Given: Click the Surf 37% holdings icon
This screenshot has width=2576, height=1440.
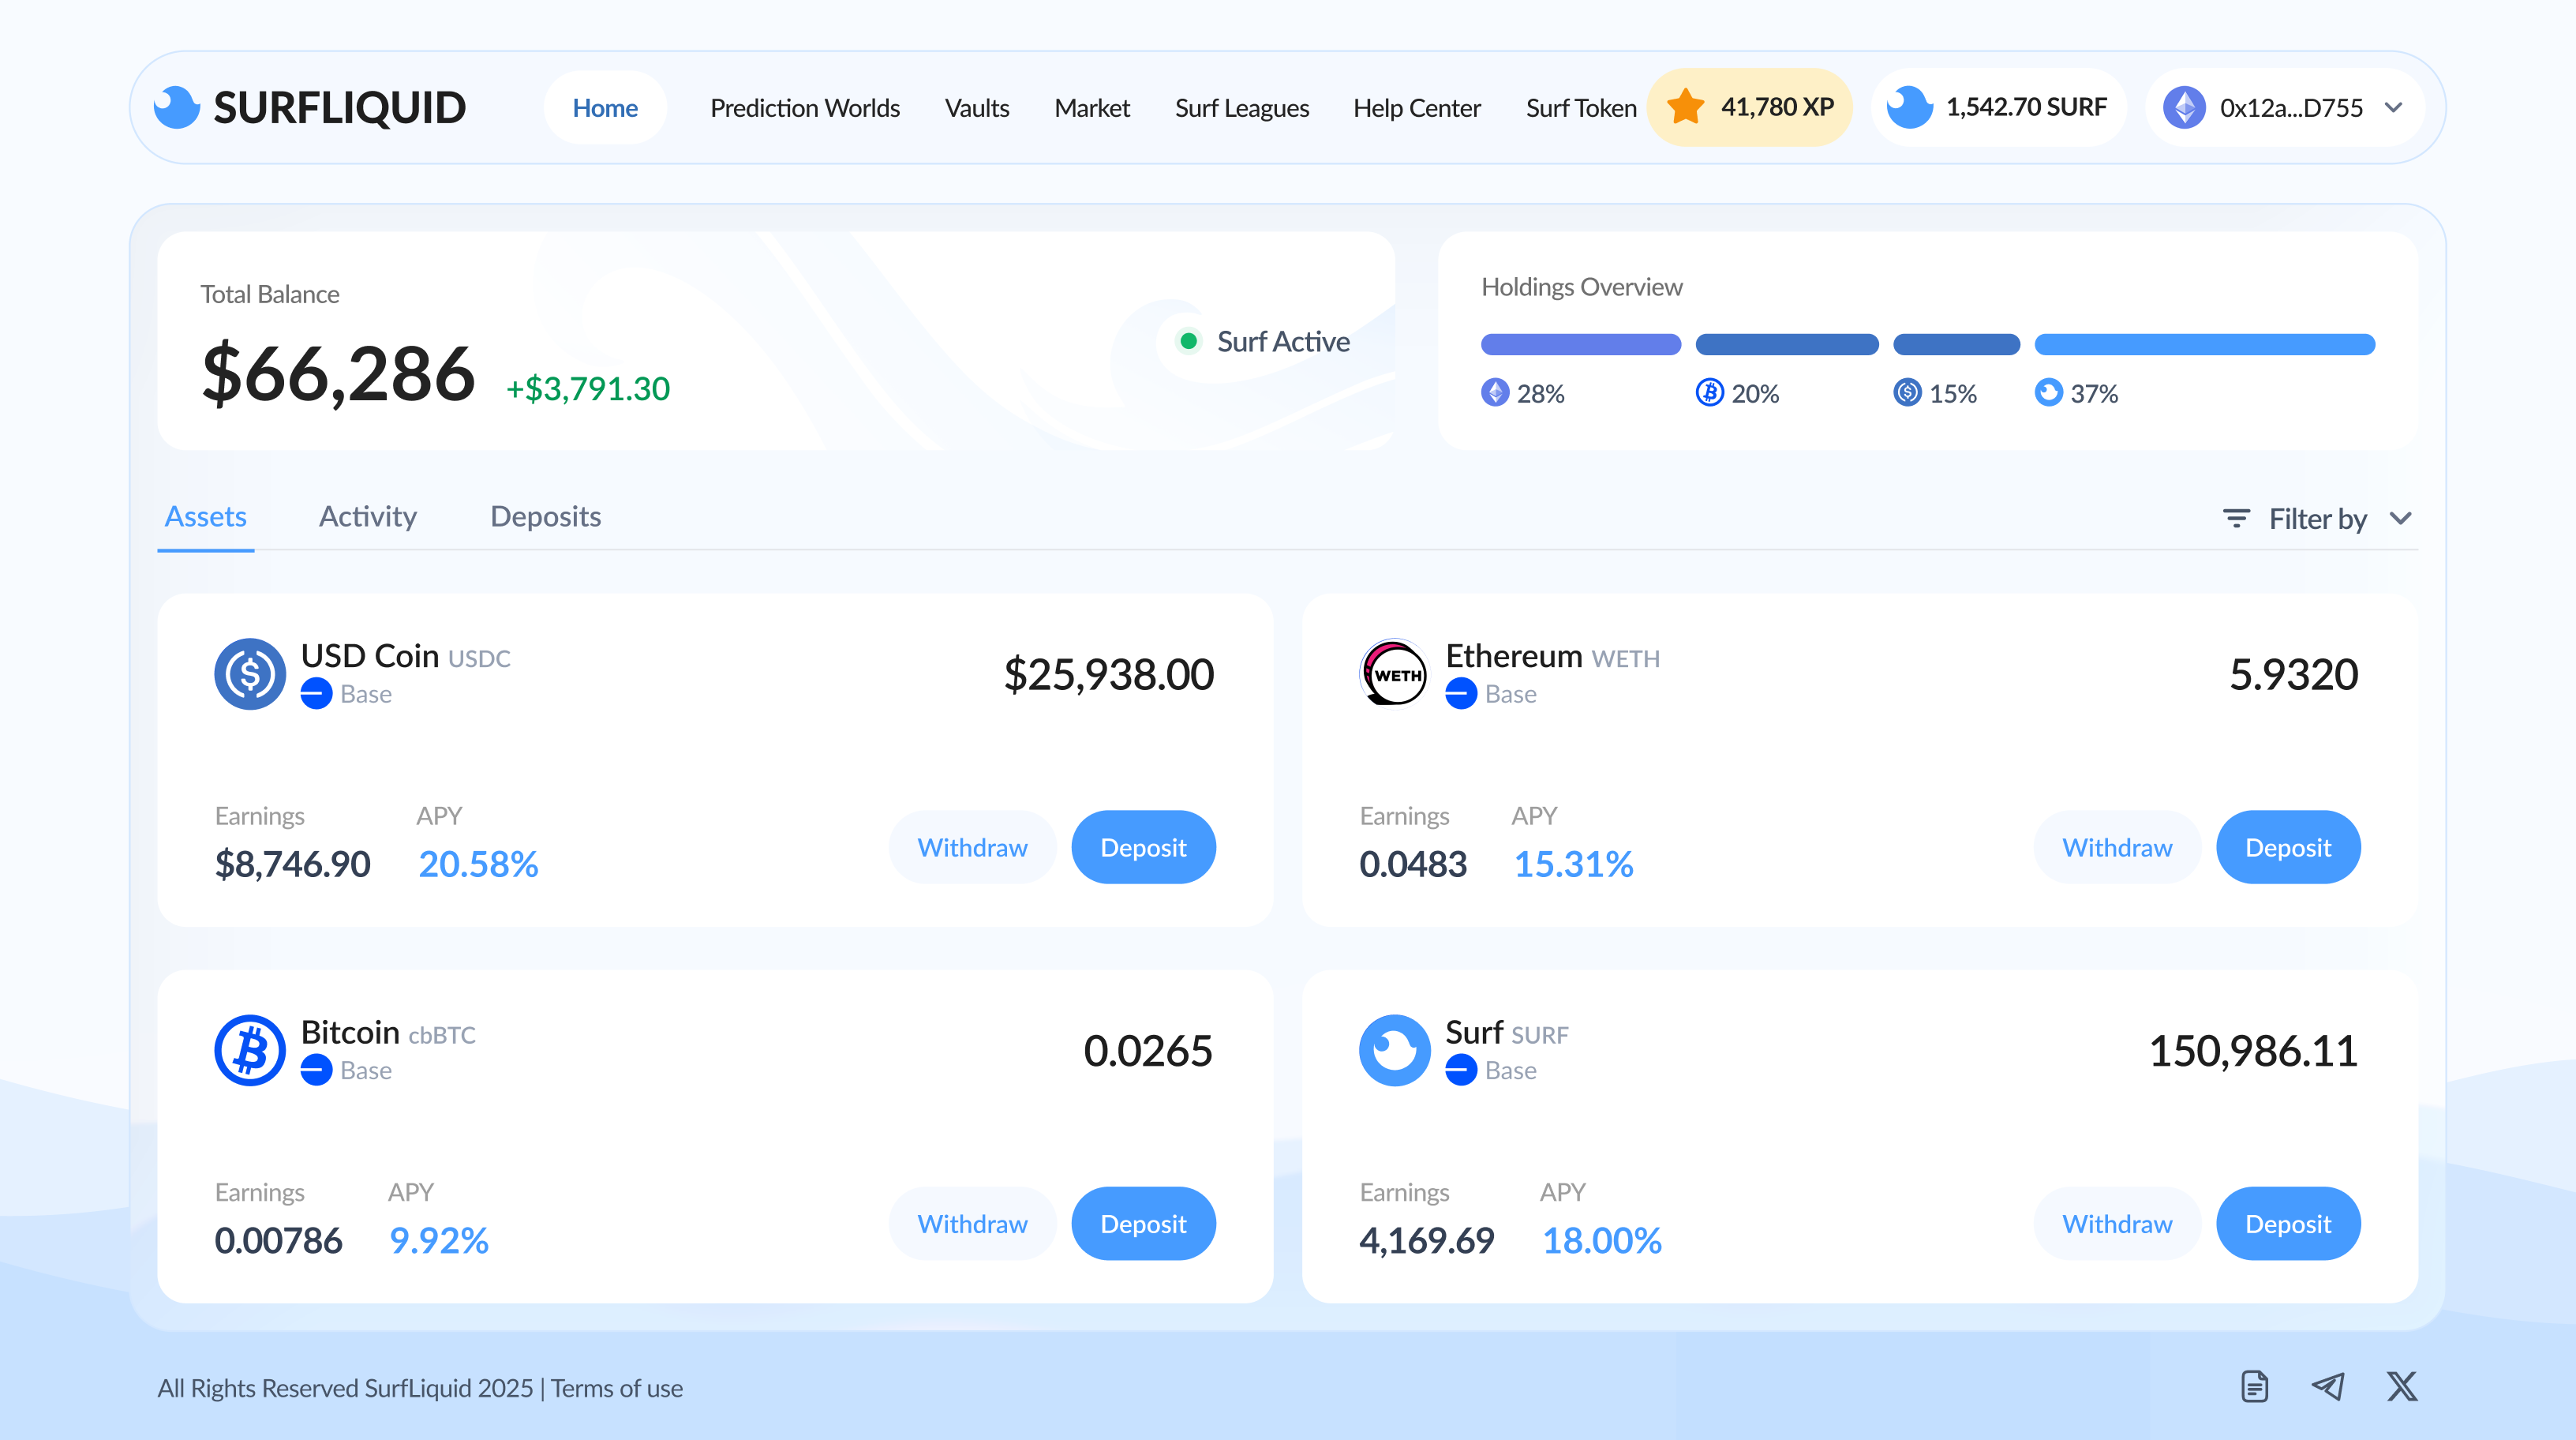Looking at the screenshot, I should pyautogui.click(x=2049, y=392).
